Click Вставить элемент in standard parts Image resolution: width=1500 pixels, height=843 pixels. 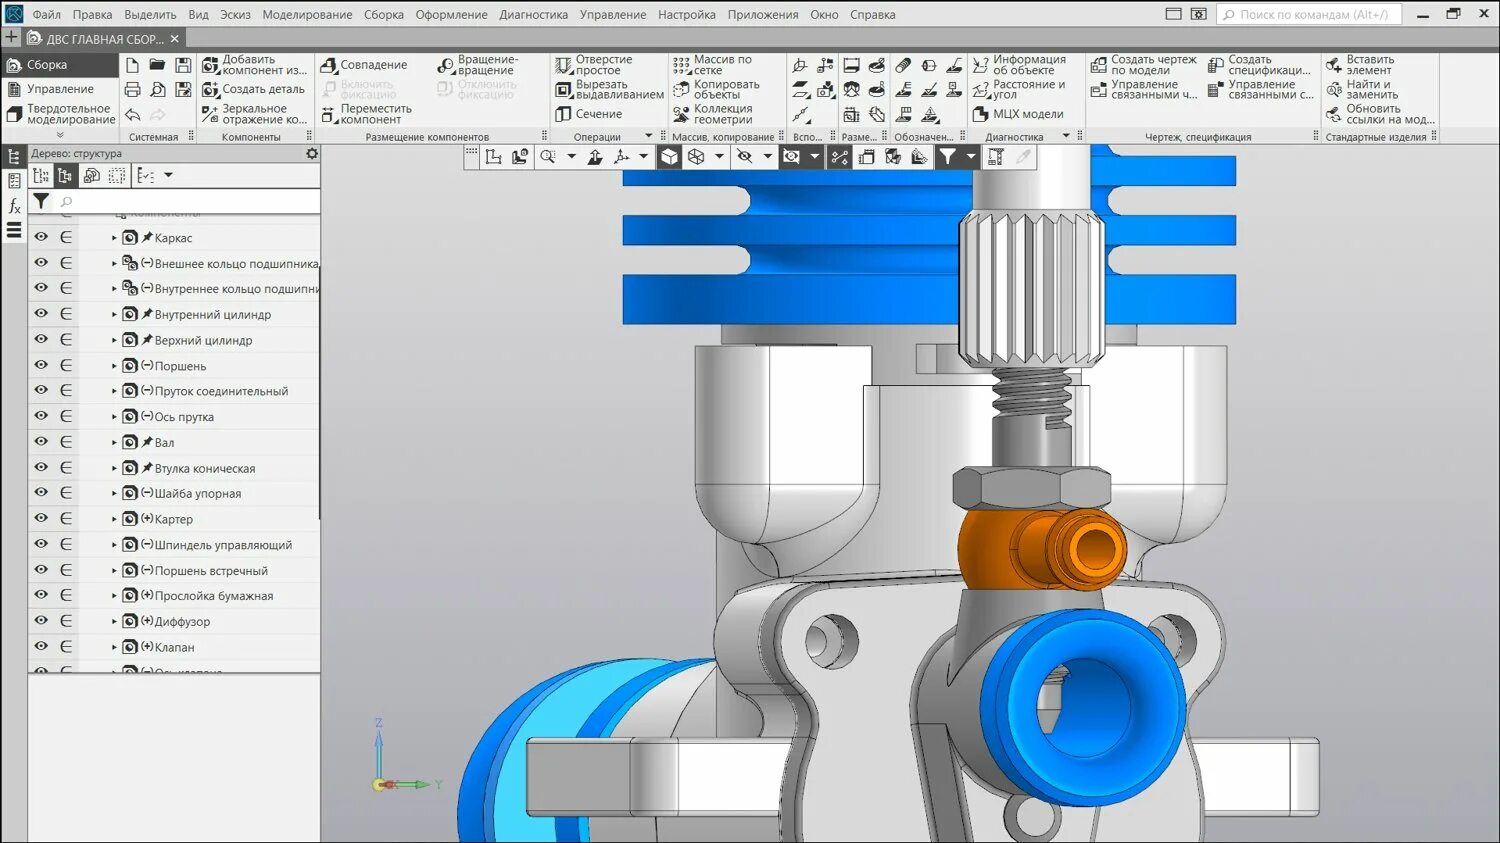coord(1360,65)
